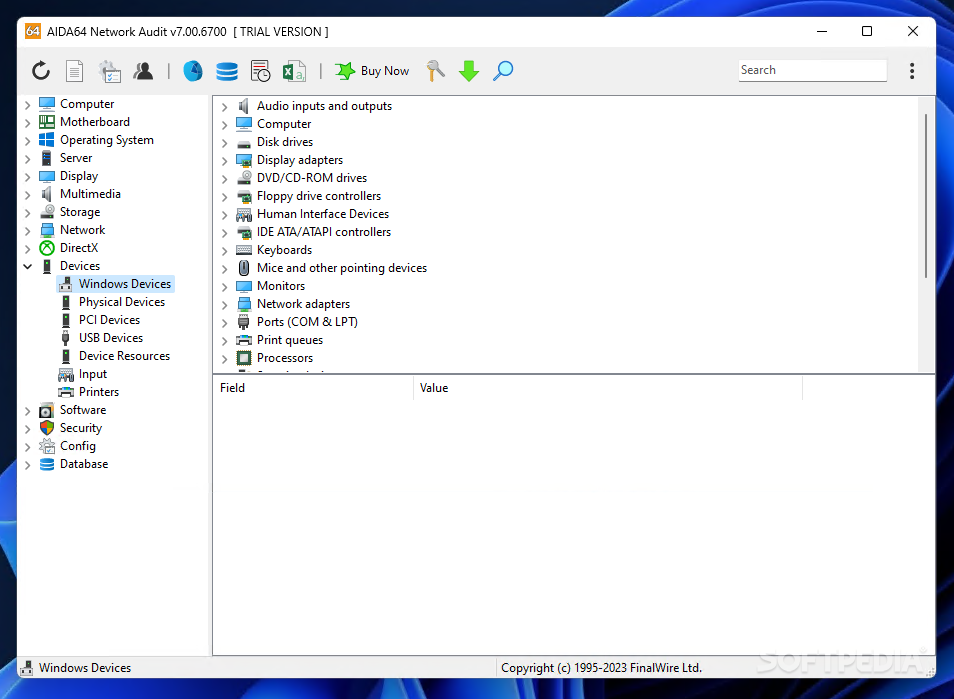Open the Printers page
954x699 pixels.
click(99, 392)
